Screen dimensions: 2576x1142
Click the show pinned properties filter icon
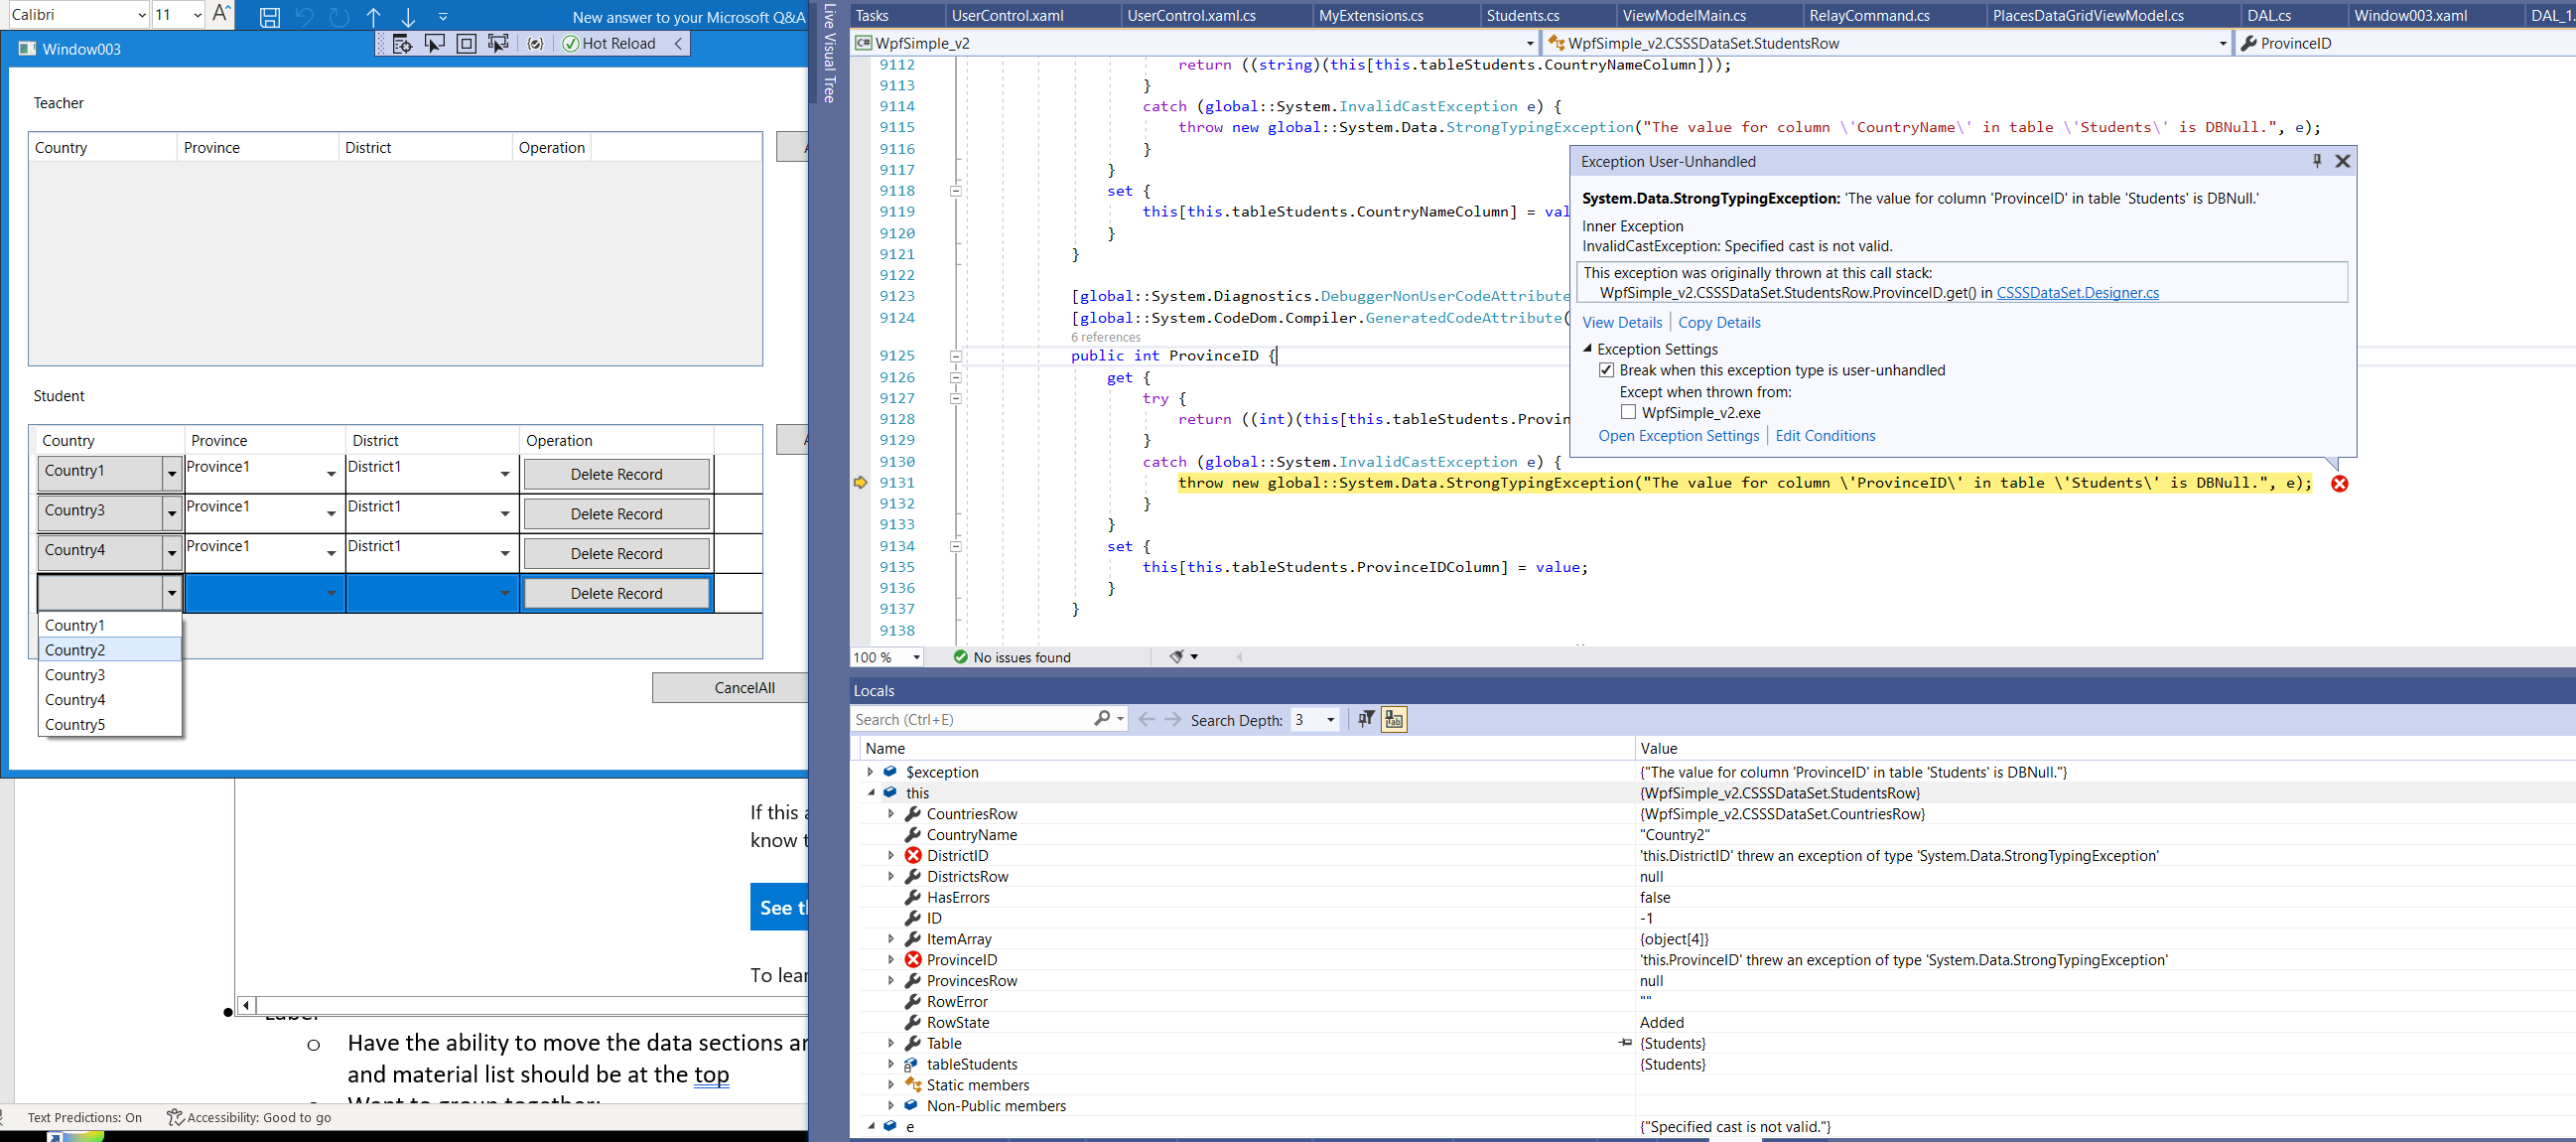pyautogui.click(x=1365, y=719)
